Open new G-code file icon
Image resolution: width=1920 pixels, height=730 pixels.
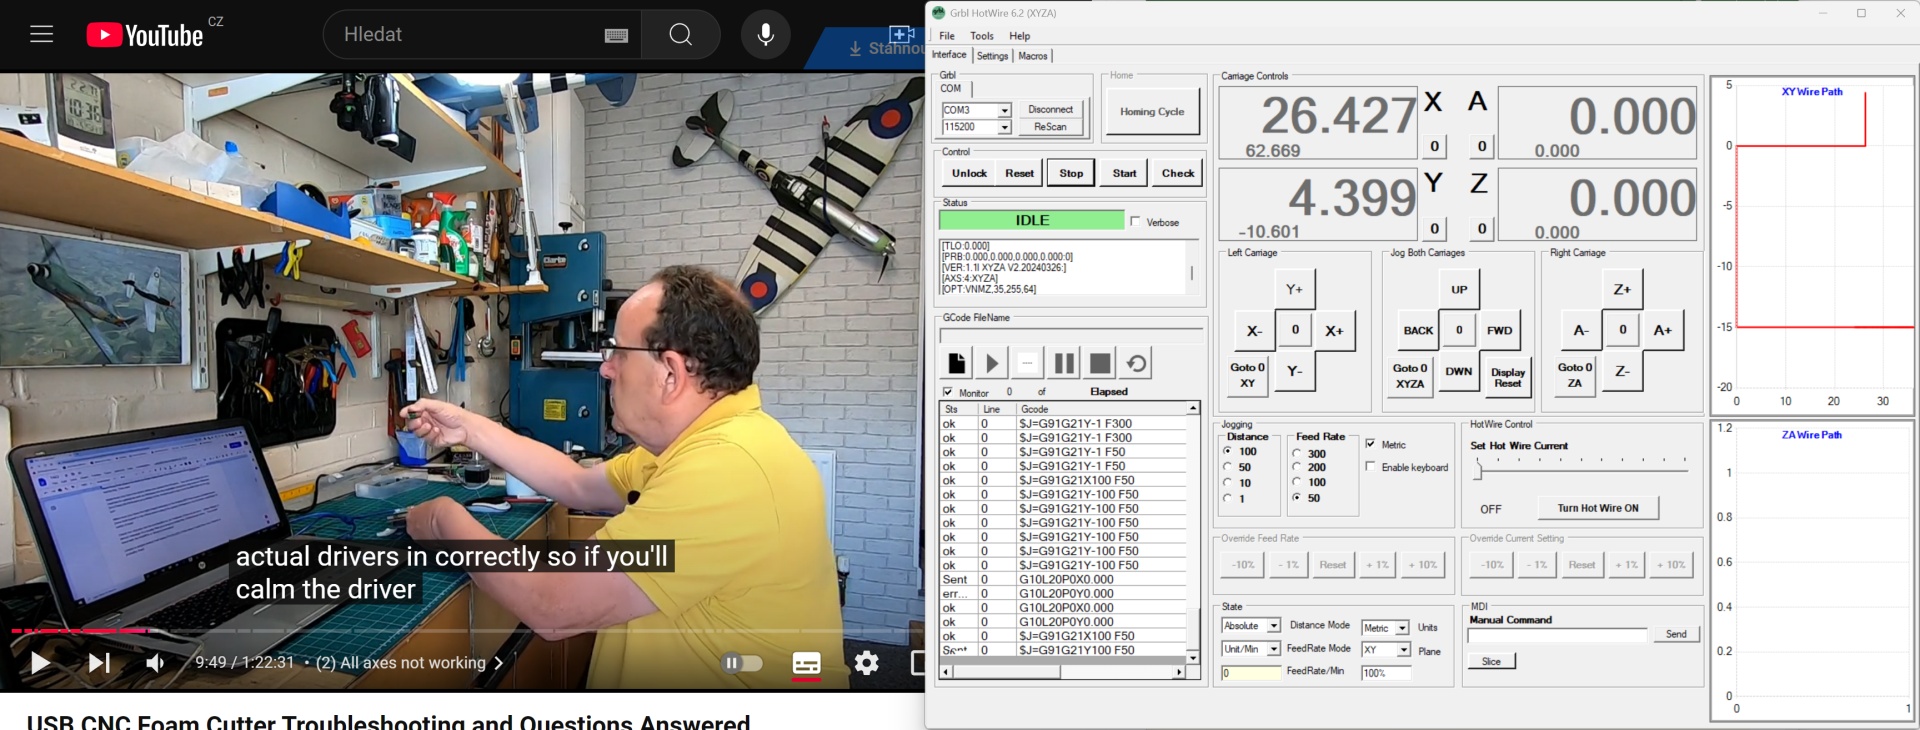point(956,363)
